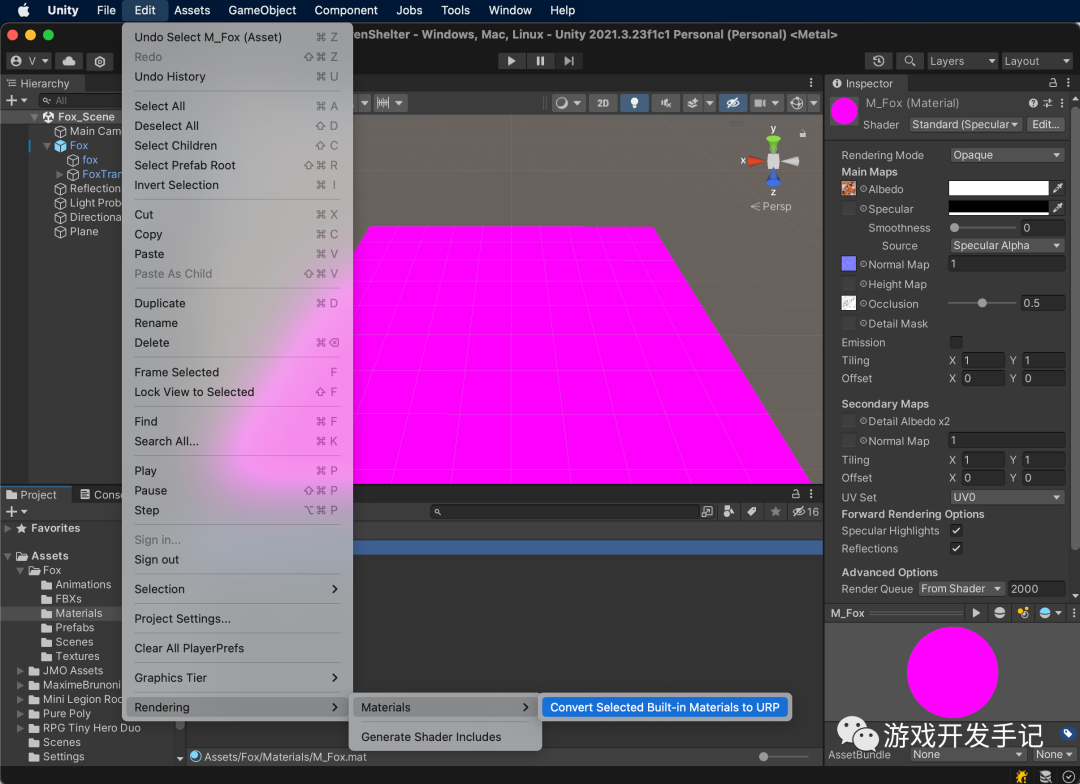Click the preview mesh shape icon
The image size is (1080, 784).
coord(999,612)
